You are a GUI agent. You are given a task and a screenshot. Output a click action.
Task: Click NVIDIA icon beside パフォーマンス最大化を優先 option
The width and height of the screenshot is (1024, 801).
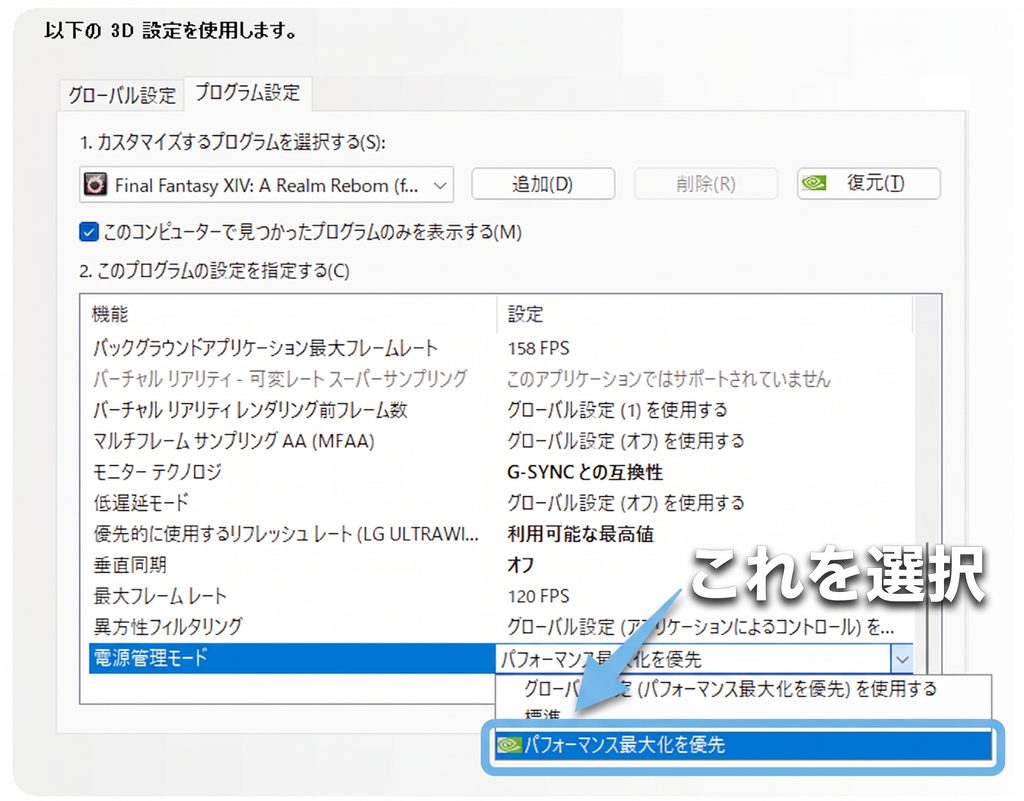click(x=509, y=745)
